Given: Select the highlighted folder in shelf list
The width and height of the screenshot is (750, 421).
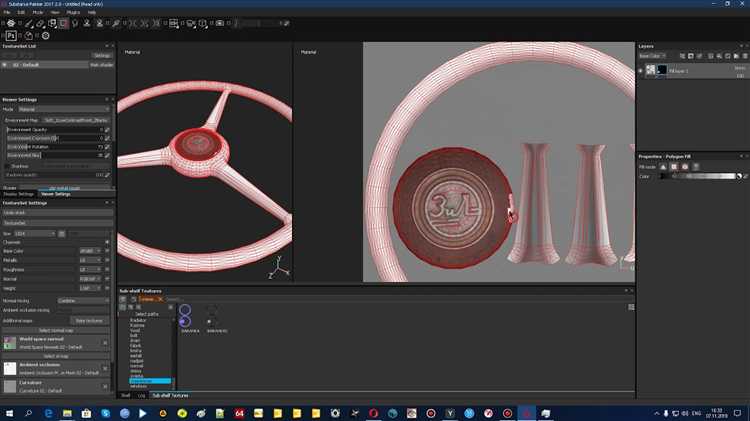Looking at the screenshot, I should click(150, 381).
